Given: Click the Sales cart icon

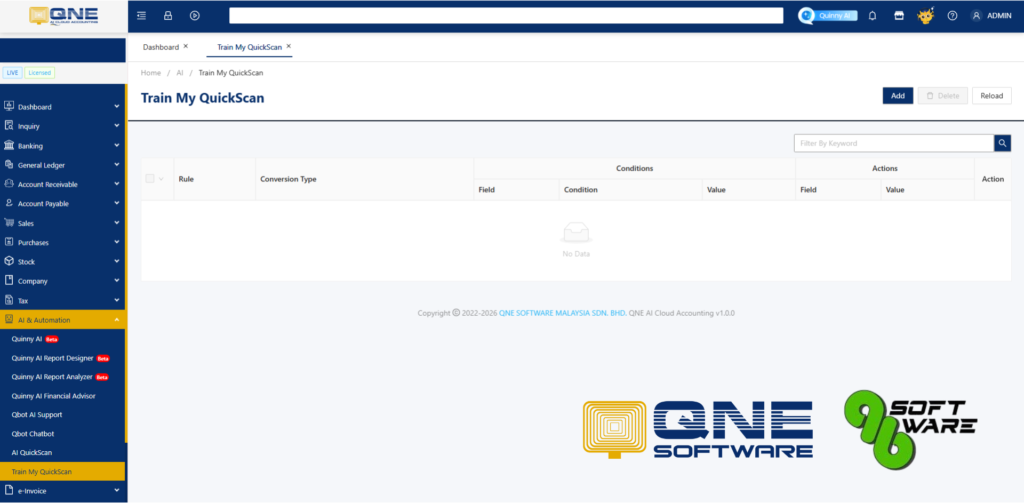Looking at the screenshot, I should [x=9, y=222].
